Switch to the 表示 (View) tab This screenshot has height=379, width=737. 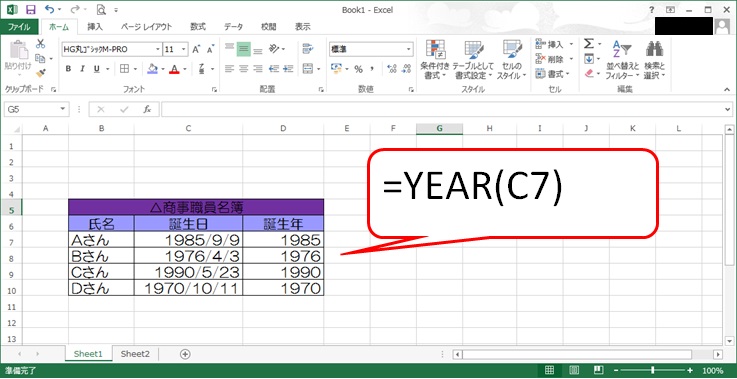(302, 27)
